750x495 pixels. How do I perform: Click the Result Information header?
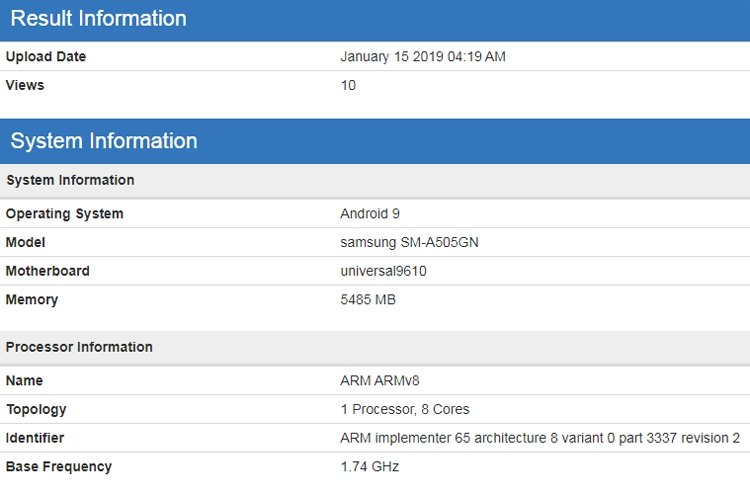pyautogui.click(x=99, y=19)
